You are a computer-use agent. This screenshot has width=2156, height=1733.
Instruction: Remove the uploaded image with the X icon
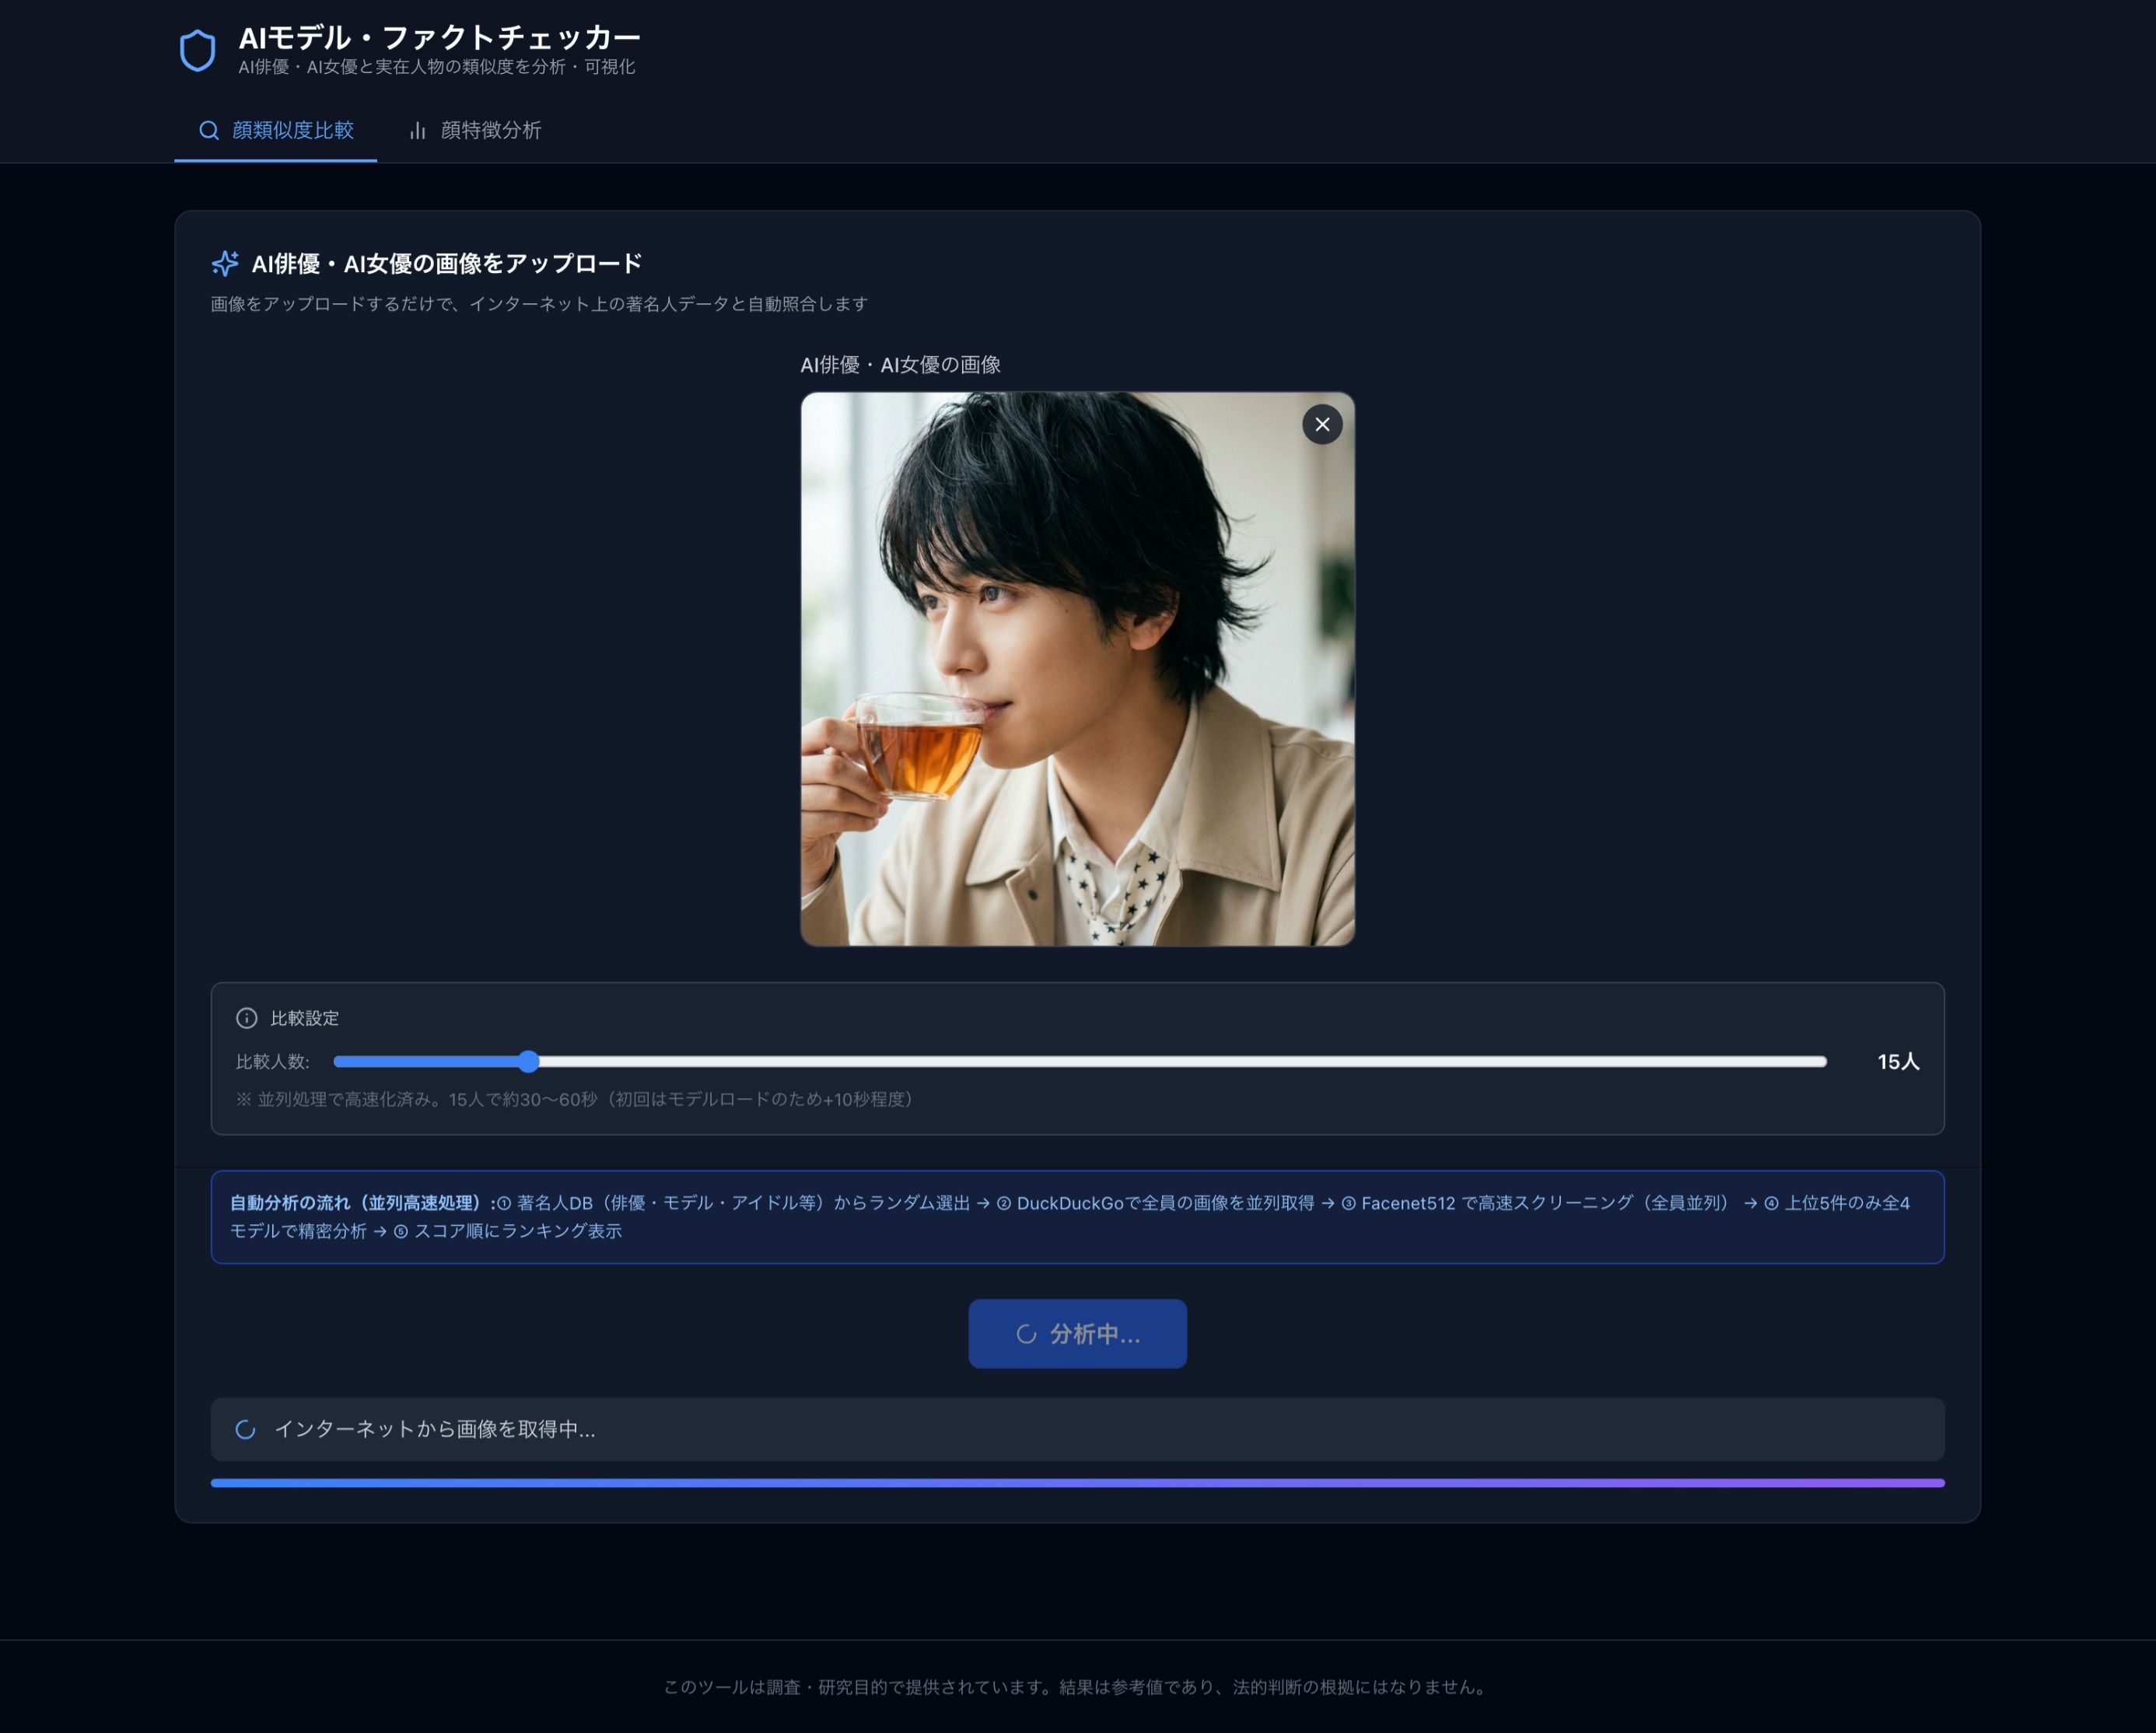(x=1321, y=424)
